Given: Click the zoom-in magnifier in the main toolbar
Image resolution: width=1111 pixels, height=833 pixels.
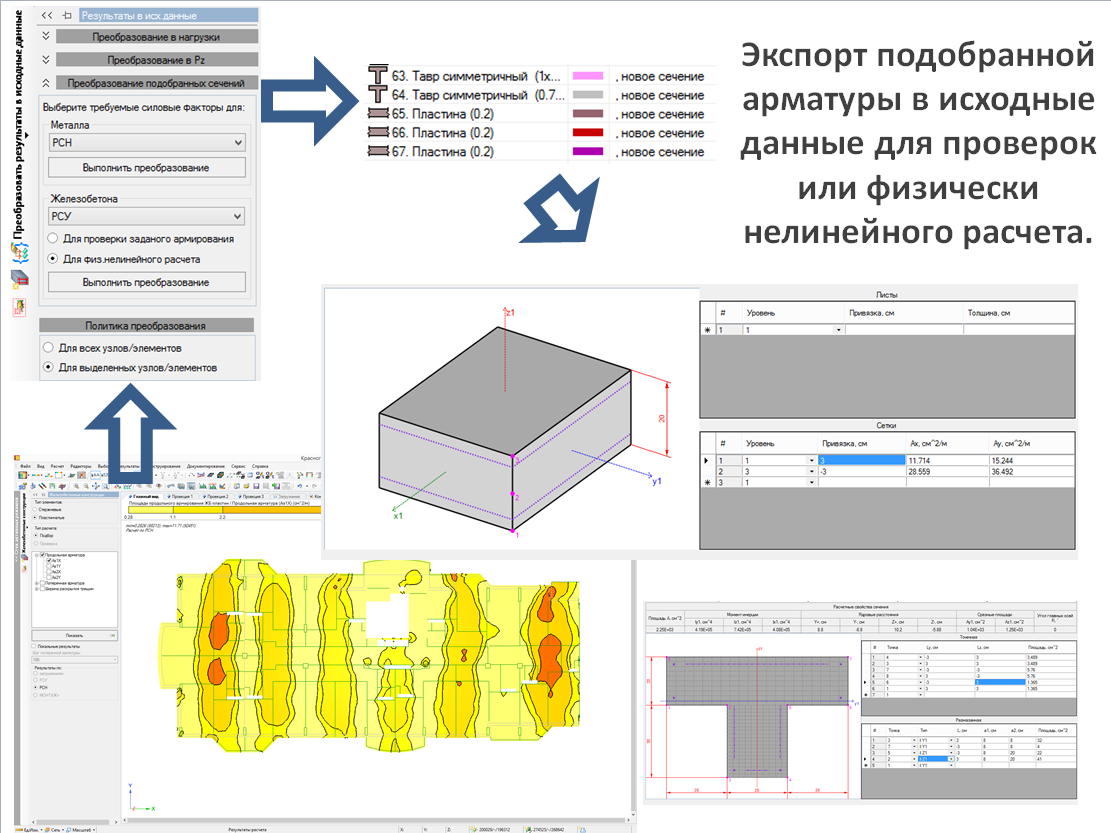Looking at the screenshot, I should click(76, 486).
